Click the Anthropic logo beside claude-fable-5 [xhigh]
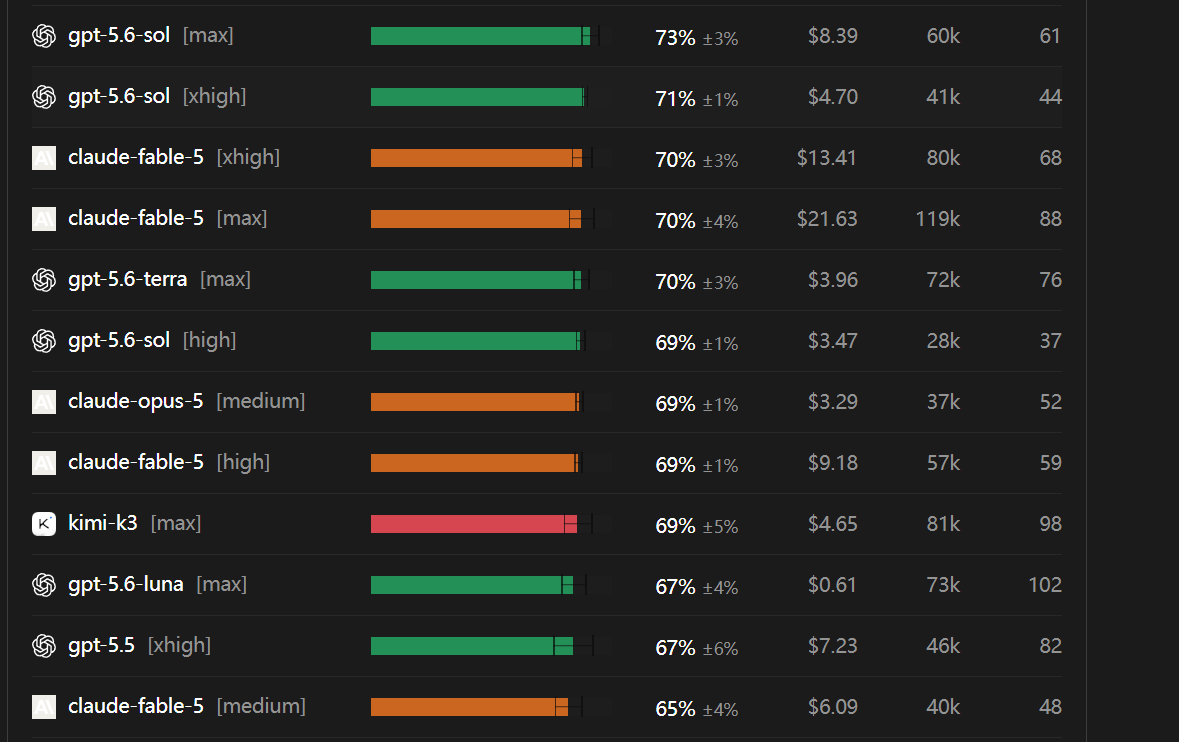The image size is (1179, 742). (44, 158)
